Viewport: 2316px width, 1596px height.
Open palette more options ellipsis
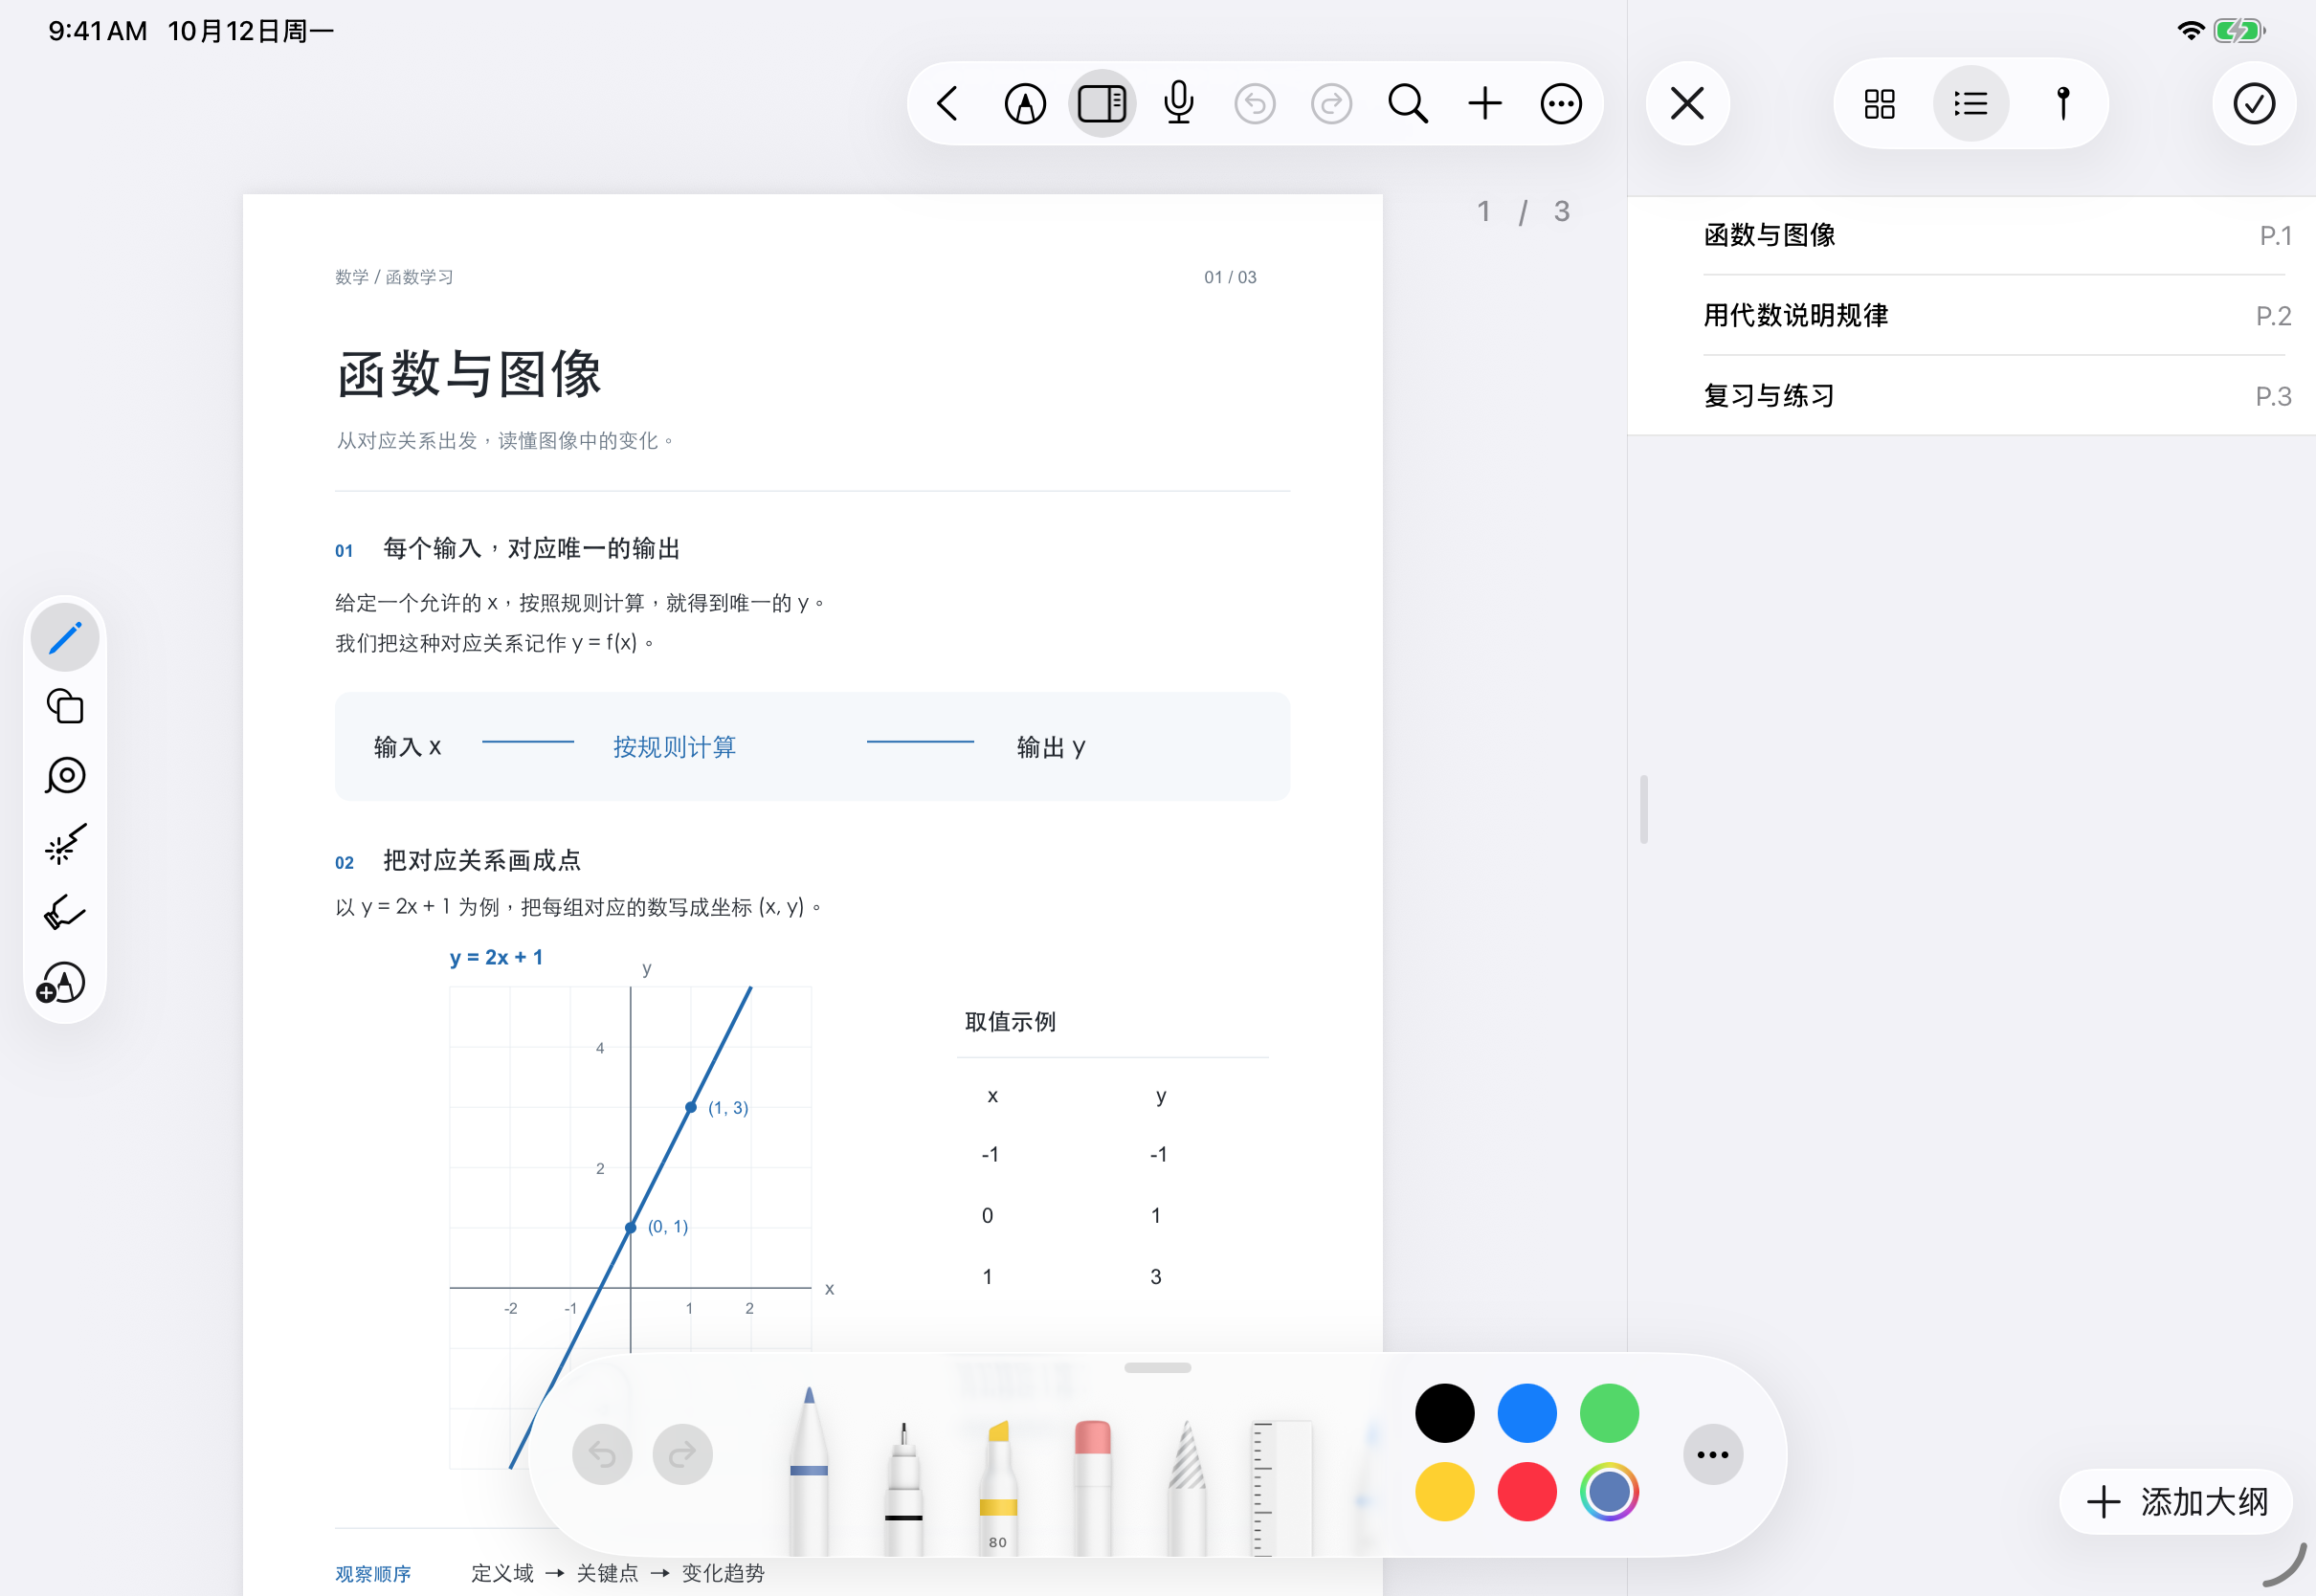pyautogui.click(x=1712, y=1454)
